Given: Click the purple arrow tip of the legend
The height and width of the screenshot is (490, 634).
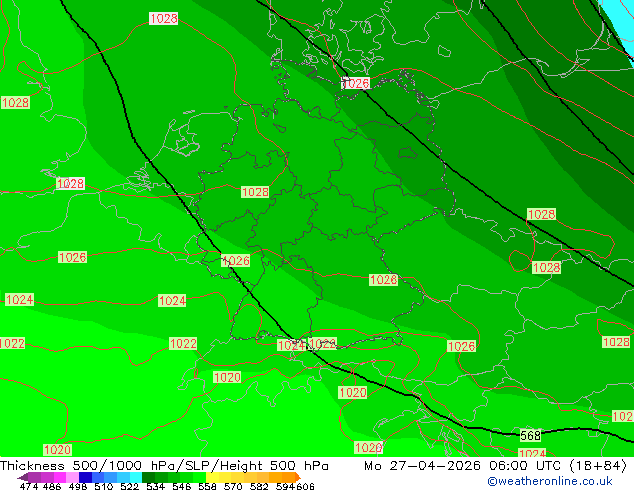Looking at the screenshot, I should pos(23,478).
